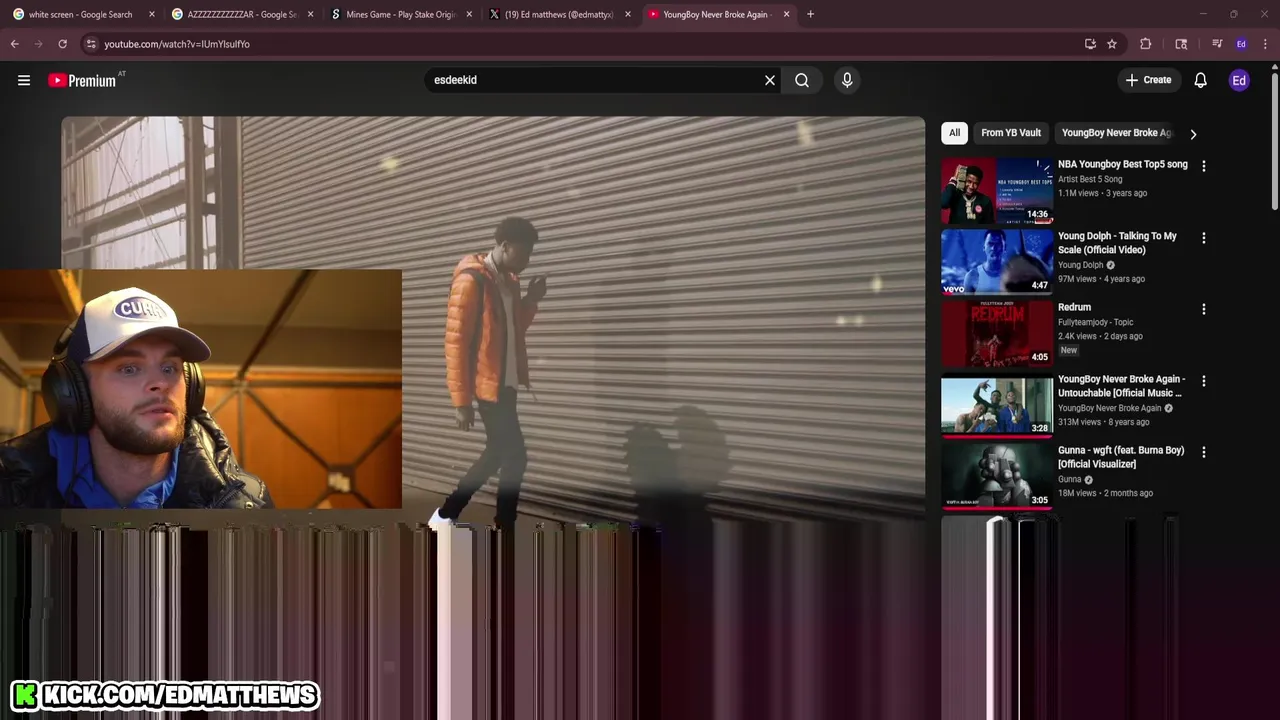Open Young Dolph Talking To My Scale title
The image size is (1280, 720).
click(1117, 243)
